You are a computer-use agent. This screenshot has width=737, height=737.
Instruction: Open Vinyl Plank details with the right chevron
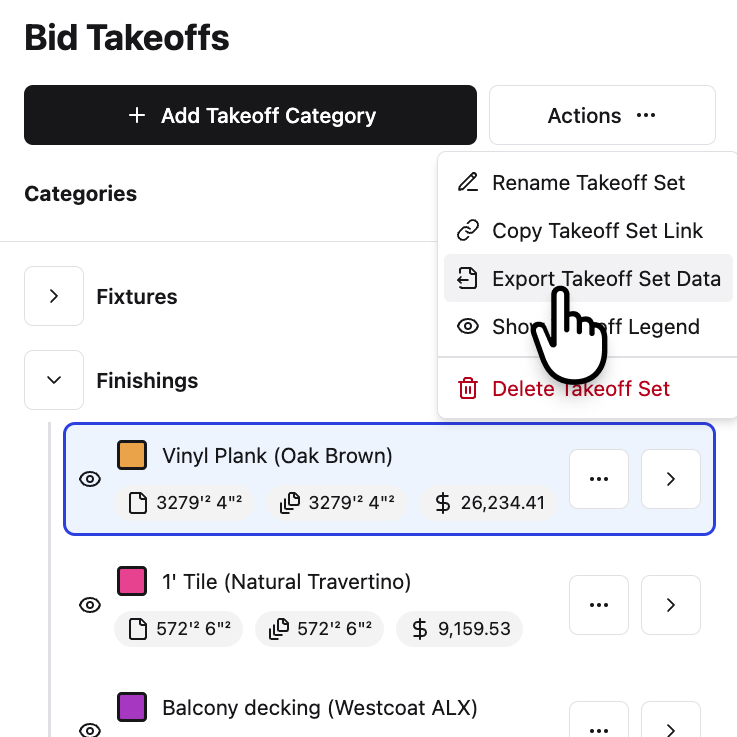coord(671,479)
